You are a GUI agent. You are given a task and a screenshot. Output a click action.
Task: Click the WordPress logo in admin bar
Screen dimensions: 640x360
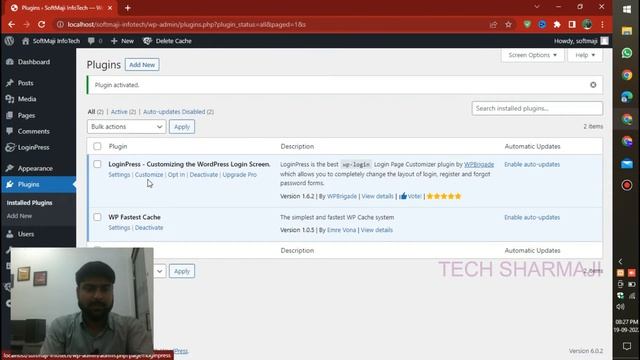[9, 41]
